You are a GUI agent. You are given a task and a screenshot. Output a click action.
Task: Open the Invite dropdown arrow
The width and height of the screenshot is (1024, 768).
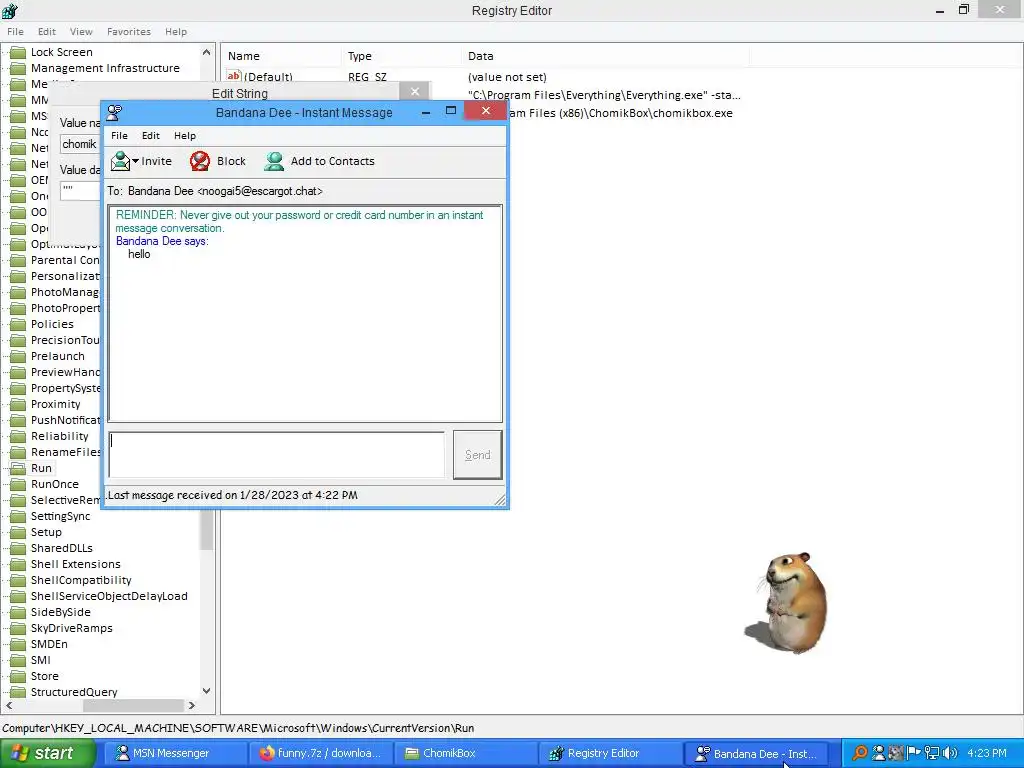point(135,161)
